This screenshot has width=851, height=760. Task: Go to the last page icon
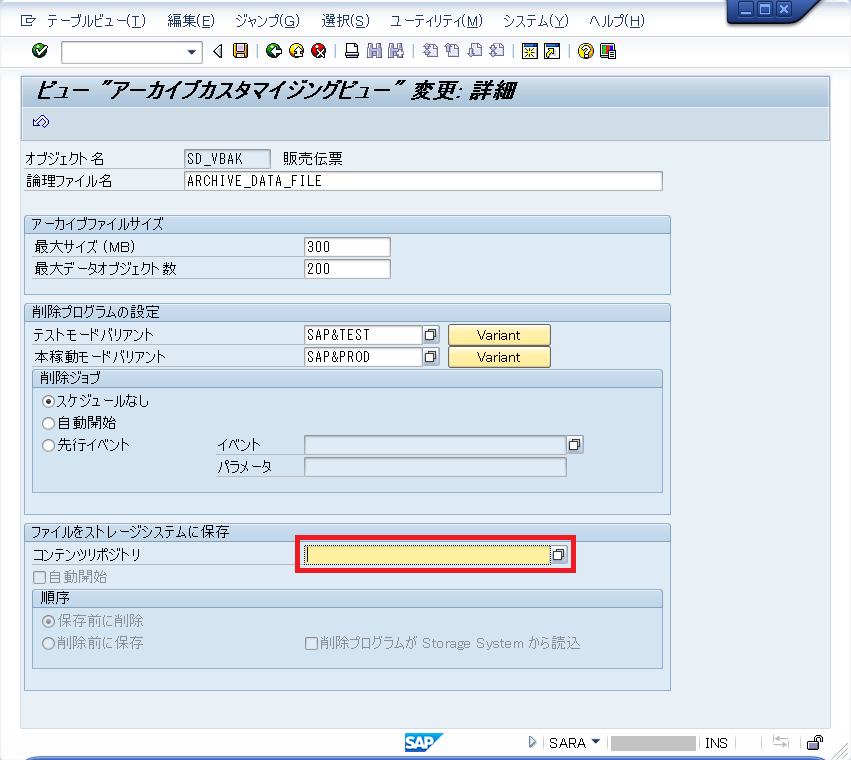point(497,51)
